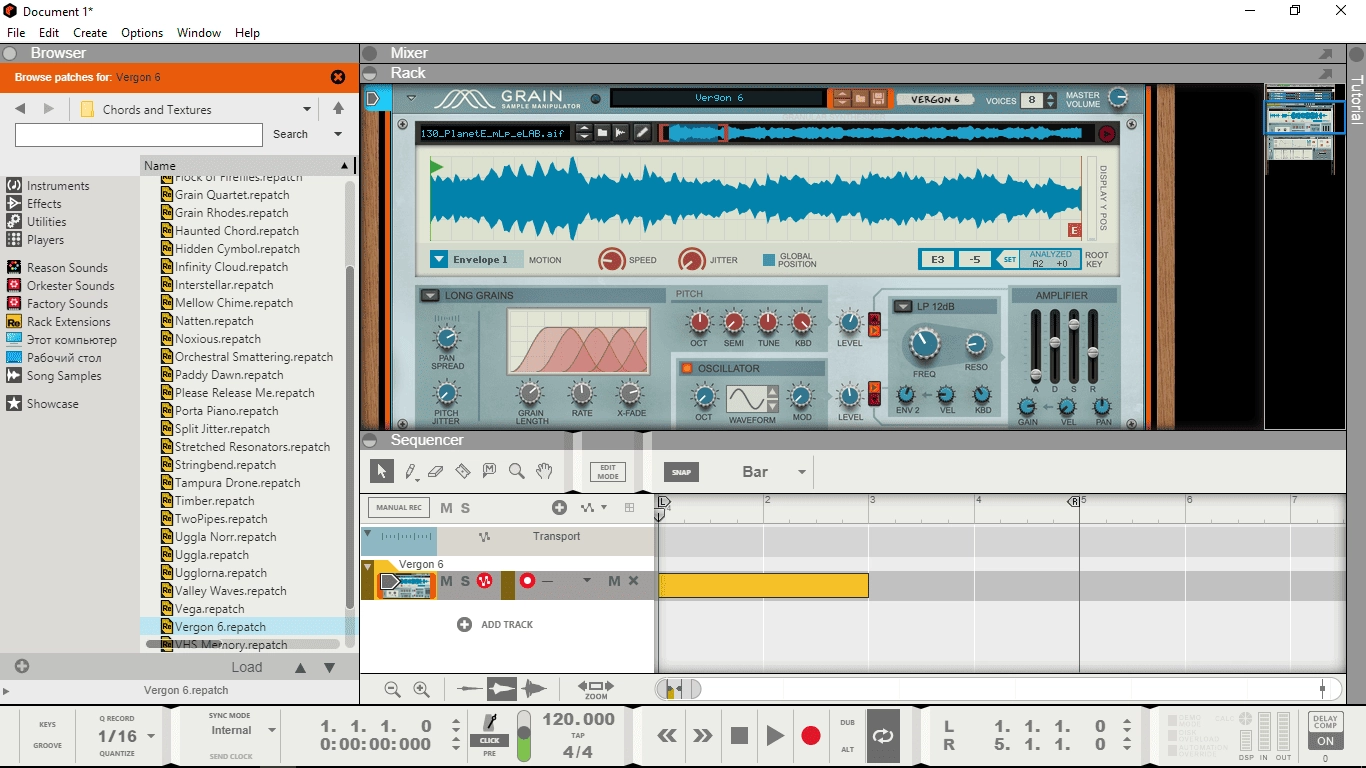Toggle loop mode in transport
1366x768 pixels.
pos(883,736)
